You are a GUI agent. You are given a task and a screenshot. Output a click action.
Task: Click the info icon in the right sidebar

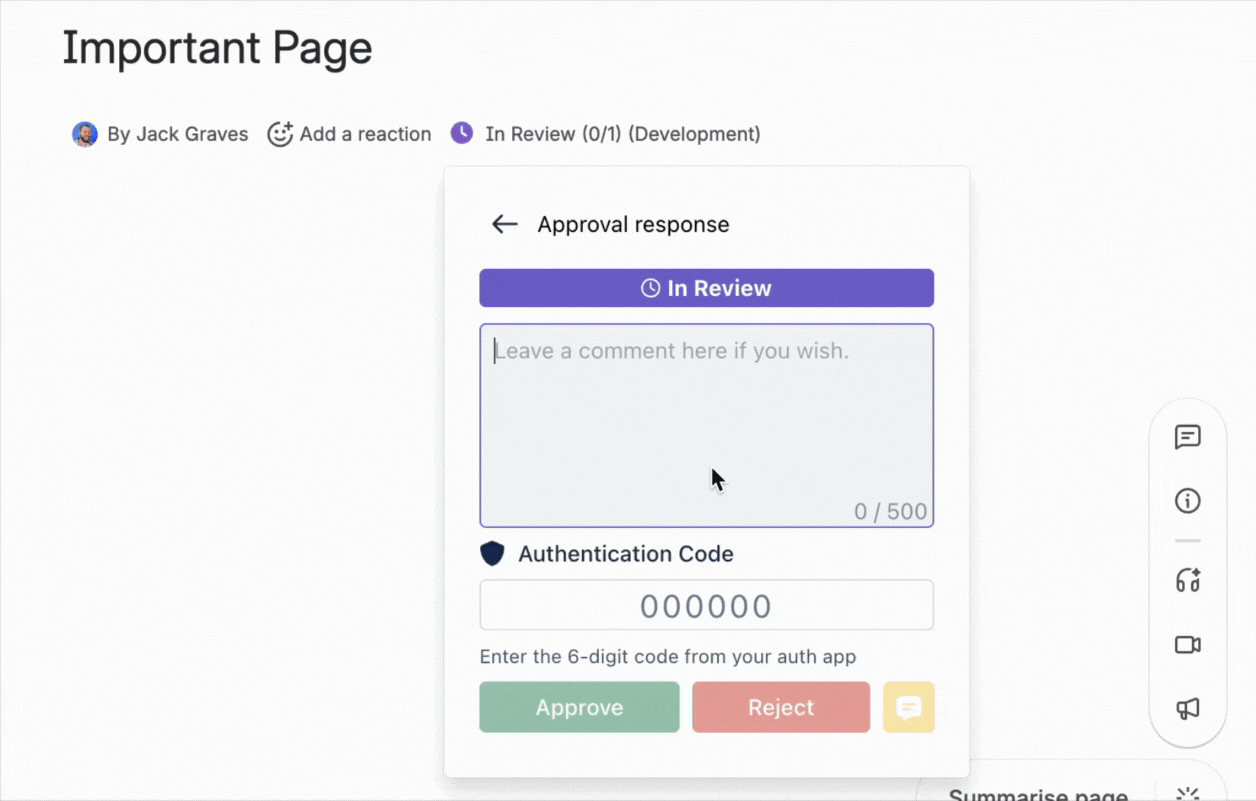coord(1187,501)
